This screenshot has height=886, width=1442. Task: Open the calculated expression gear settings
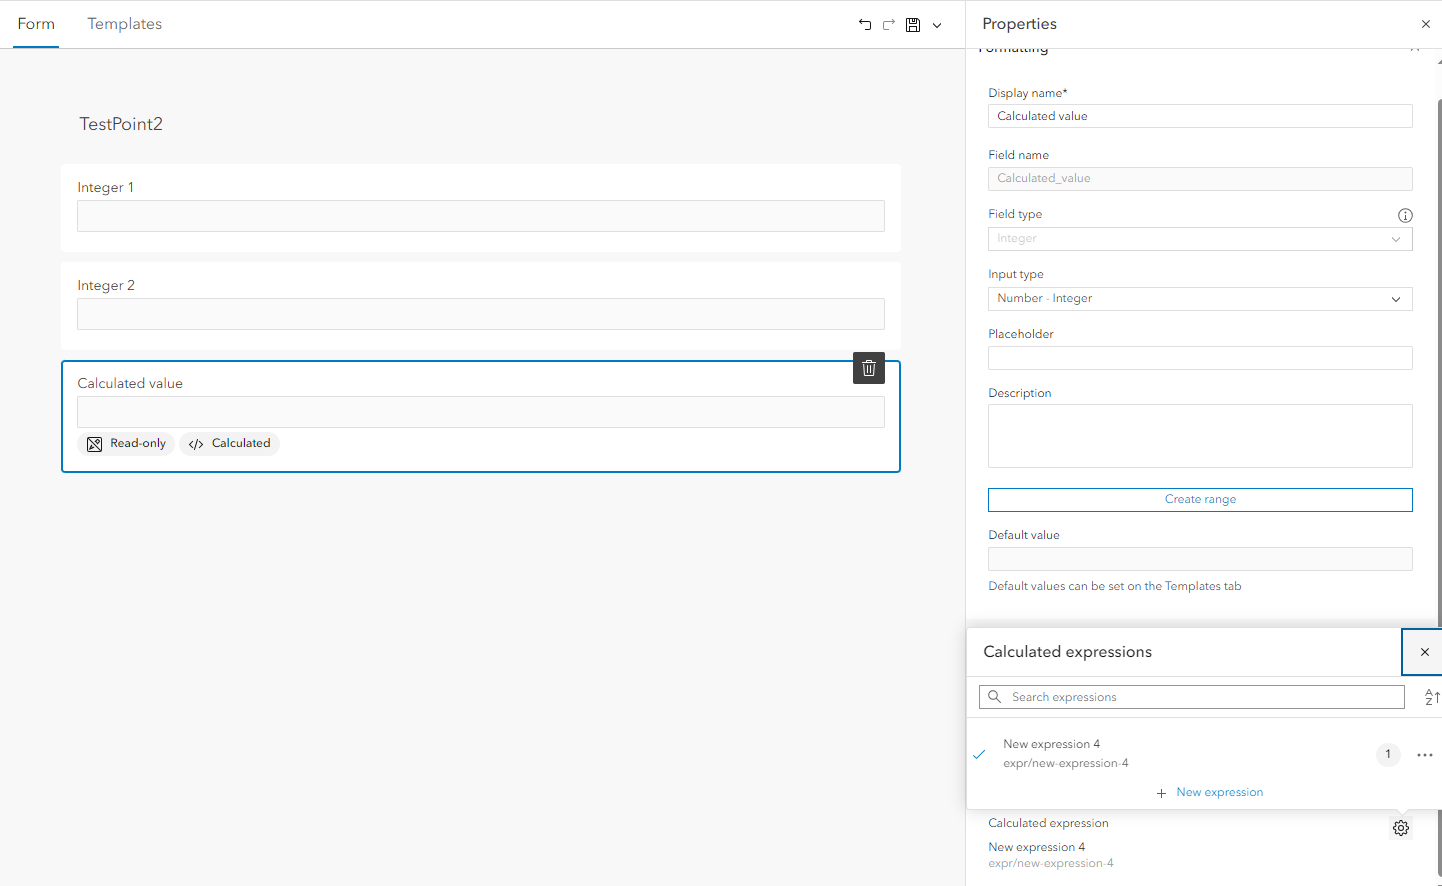1401,828
